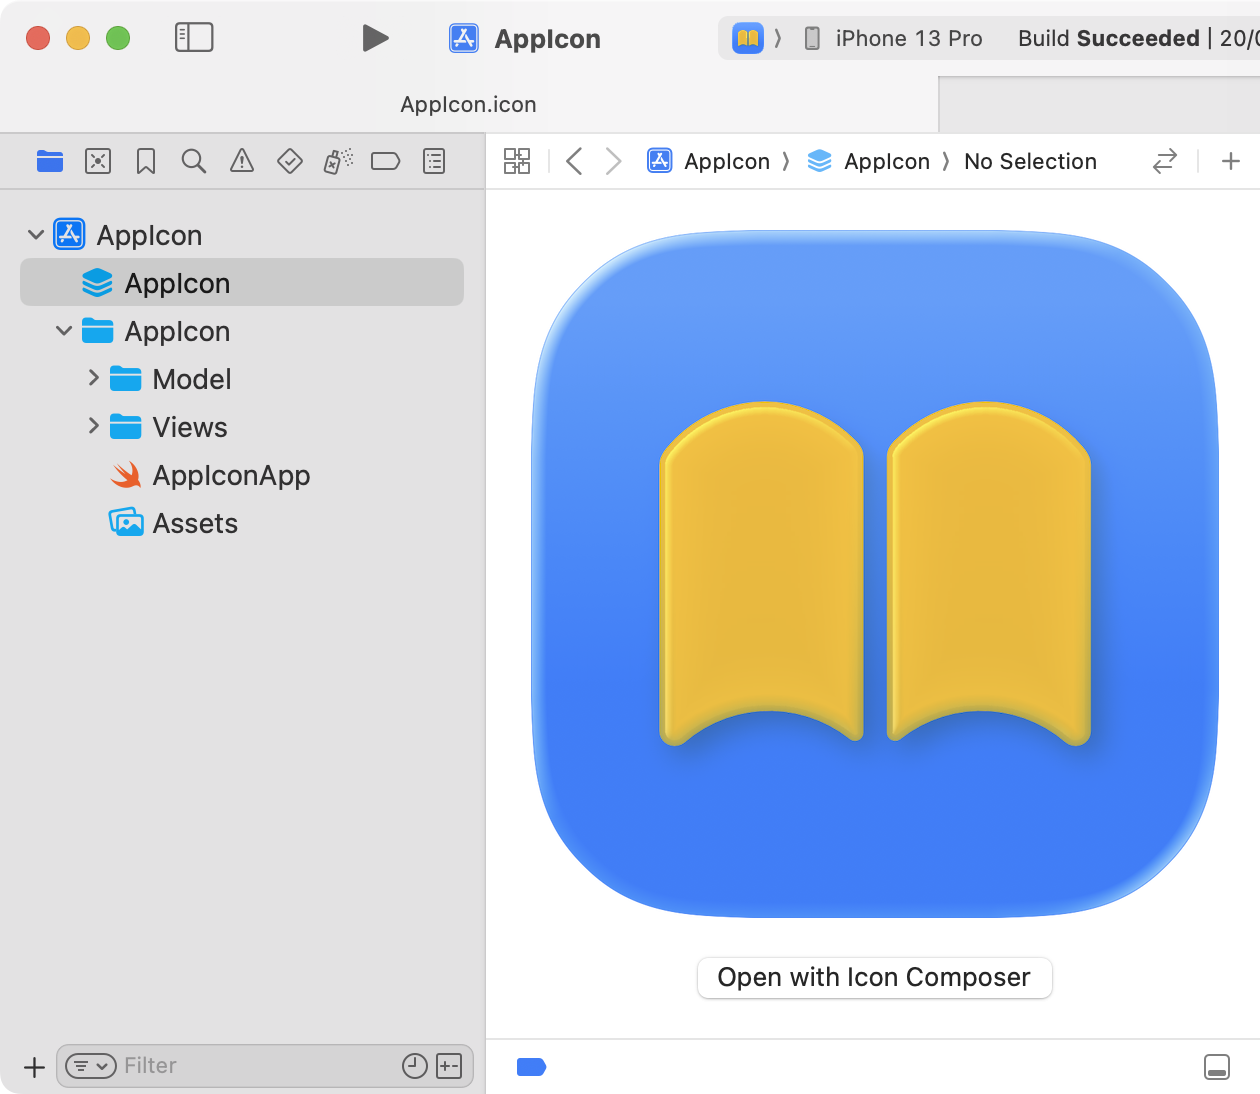
Task: Run the AppIcon scheme with the play button
Action: tap(376, 37)
